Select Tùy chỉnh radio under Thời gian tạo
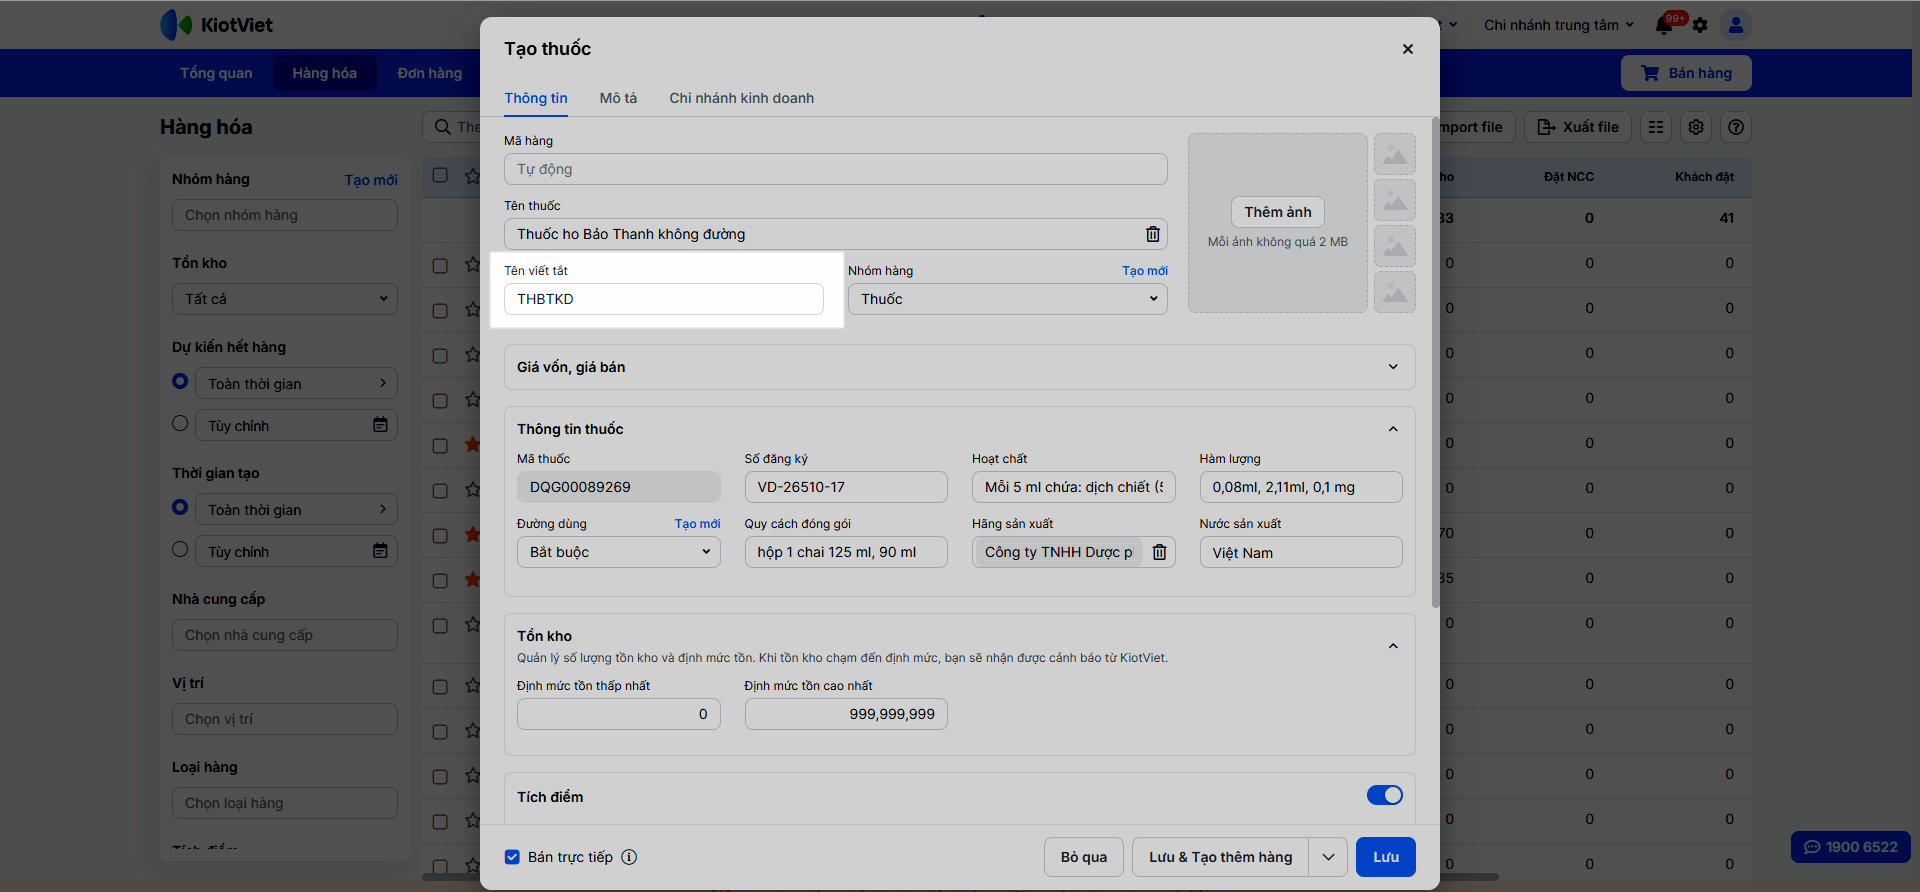 pyautogui.click(x=180, y=549)
